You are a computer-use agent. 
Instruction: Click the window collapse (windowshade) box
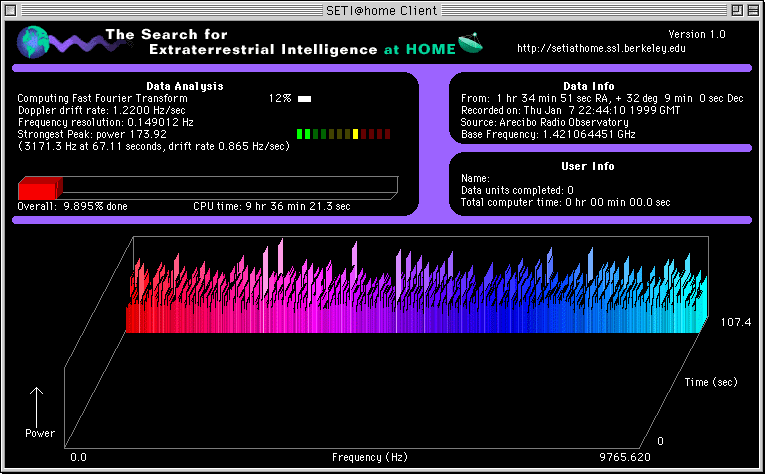pos(753,10)
